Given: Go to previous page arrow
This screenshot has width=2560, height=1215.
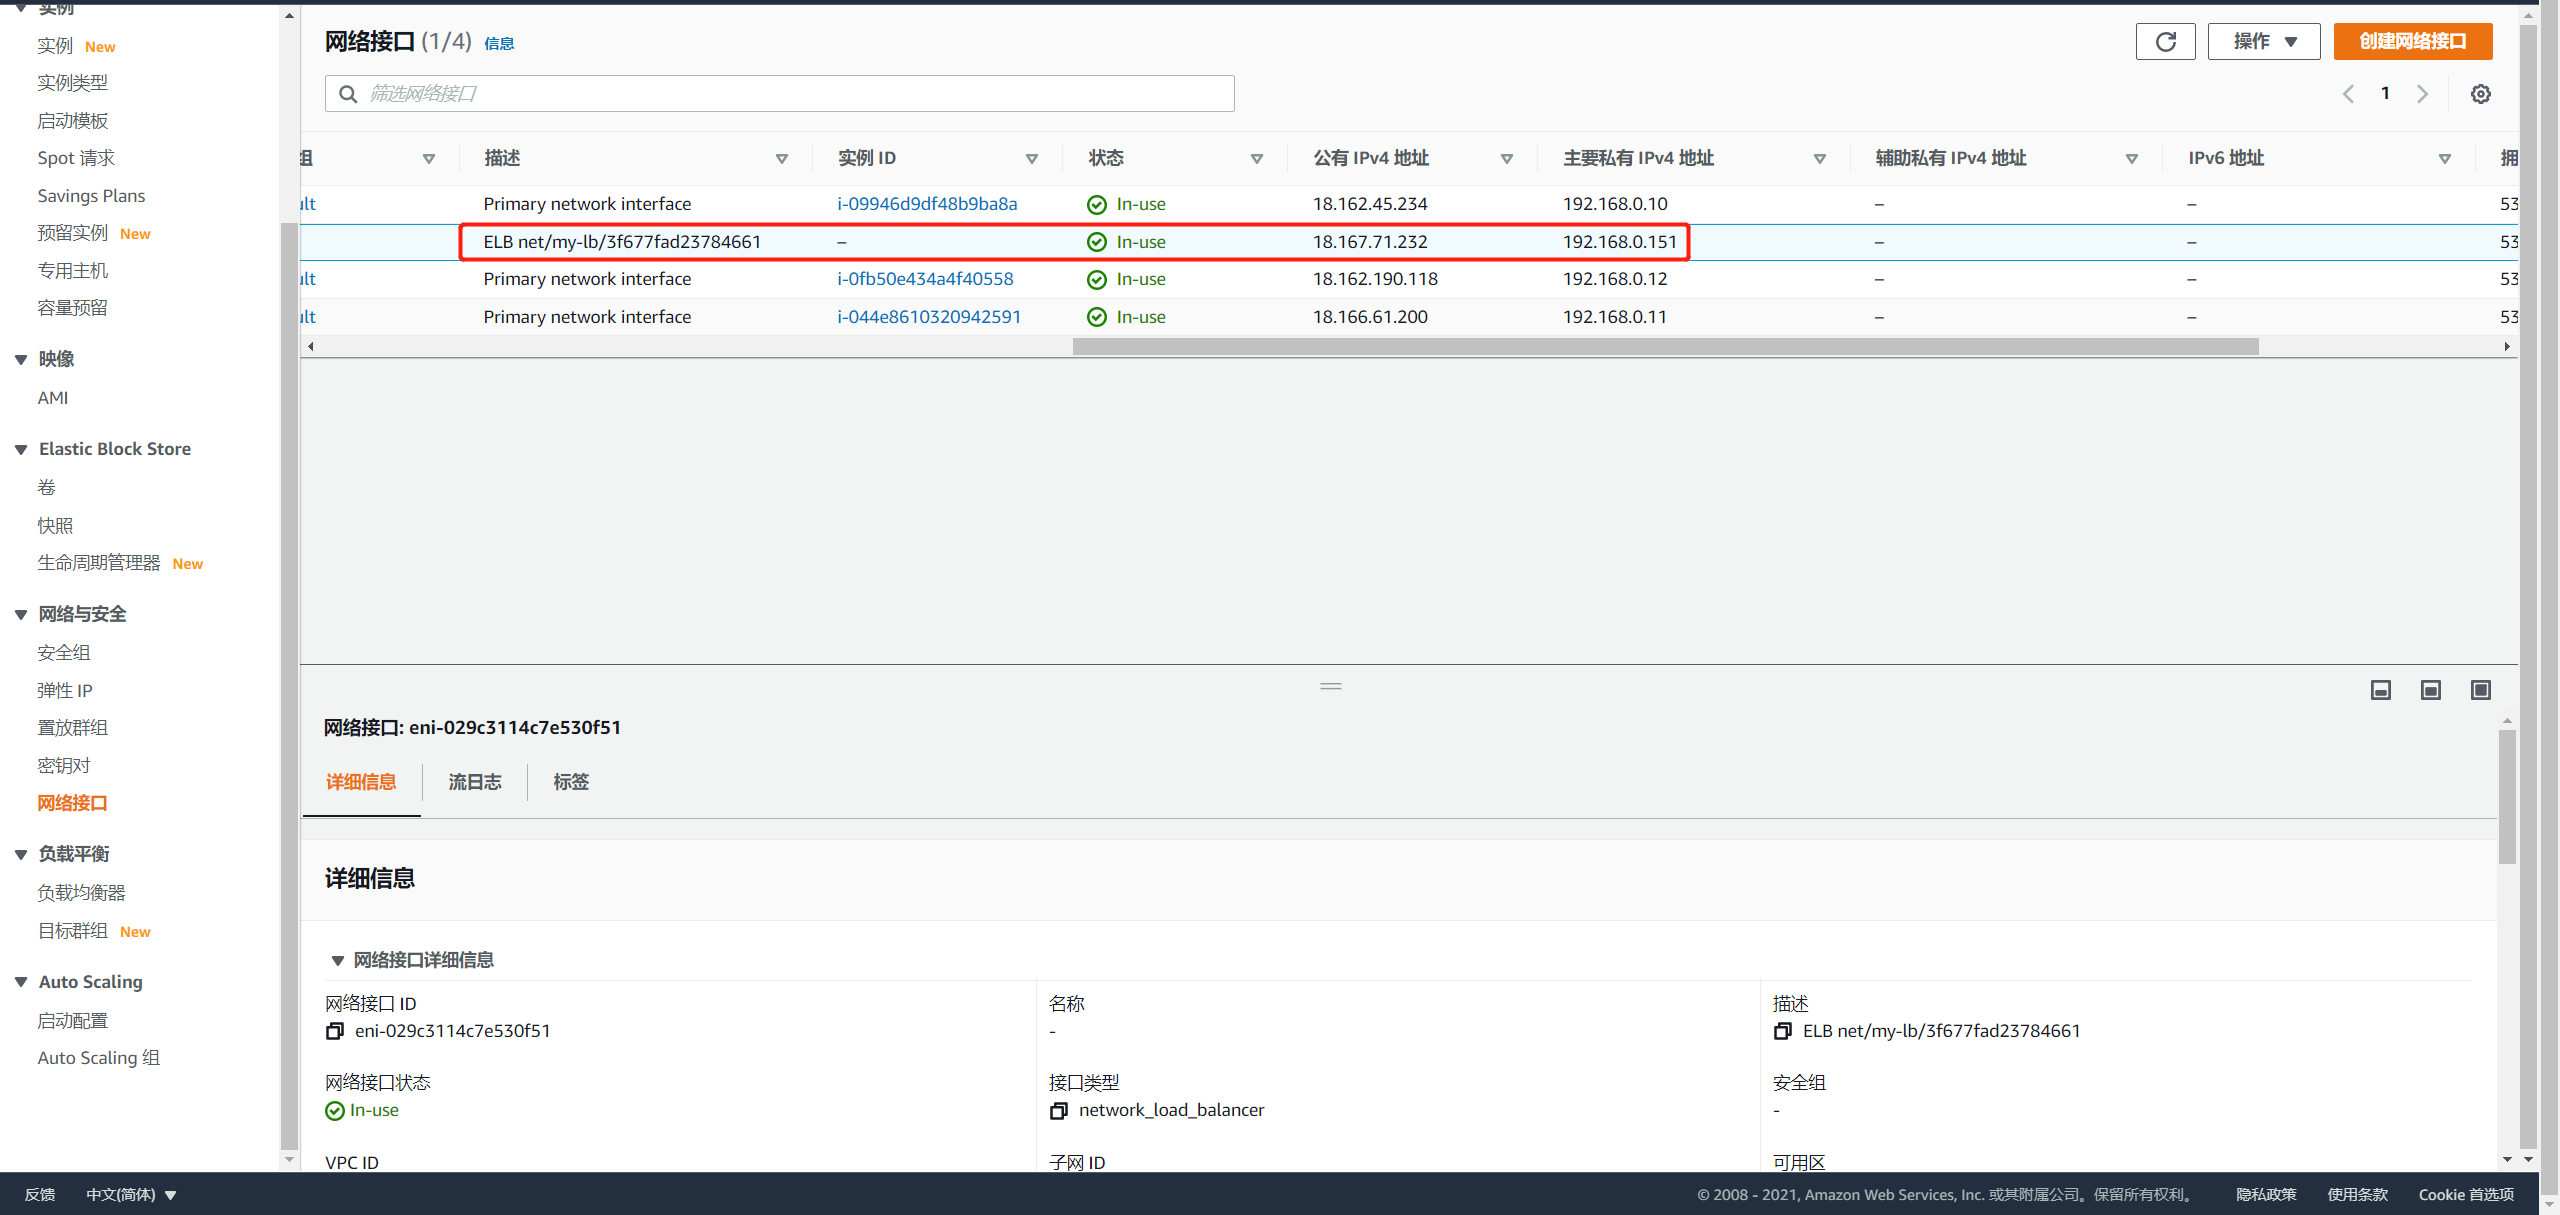Looking at the screenshot, I should [2348, 94].
